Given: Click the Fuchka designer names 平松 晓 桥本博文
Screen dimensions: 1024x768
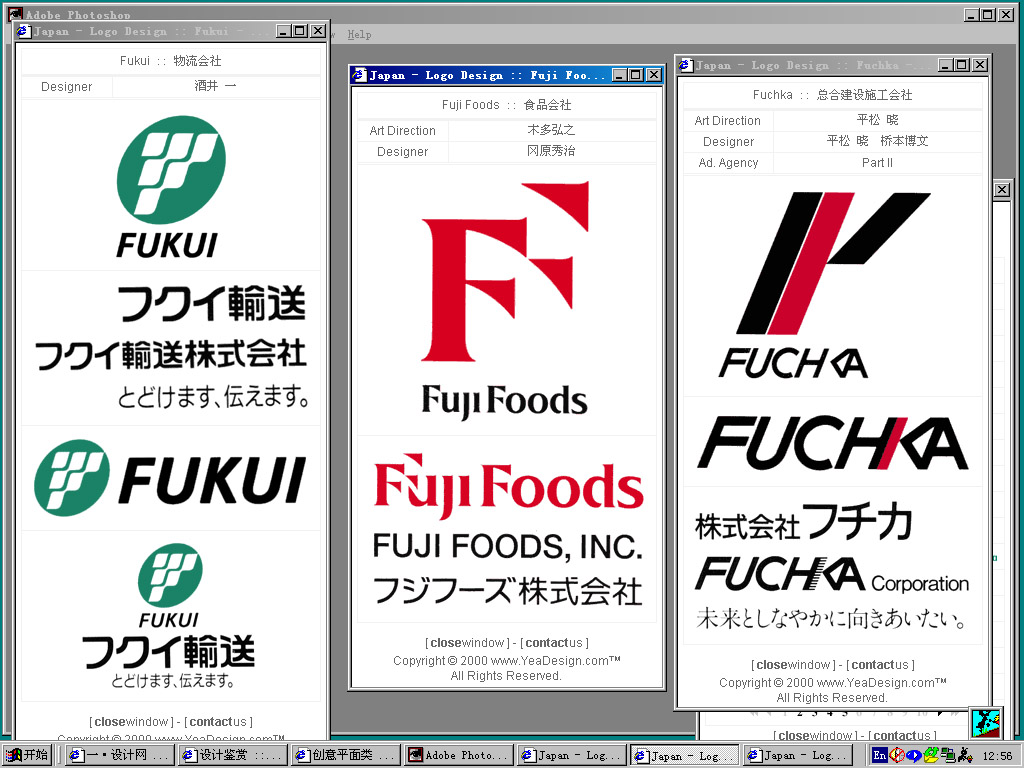Looking at the screenshot, I should click(877, 140).
